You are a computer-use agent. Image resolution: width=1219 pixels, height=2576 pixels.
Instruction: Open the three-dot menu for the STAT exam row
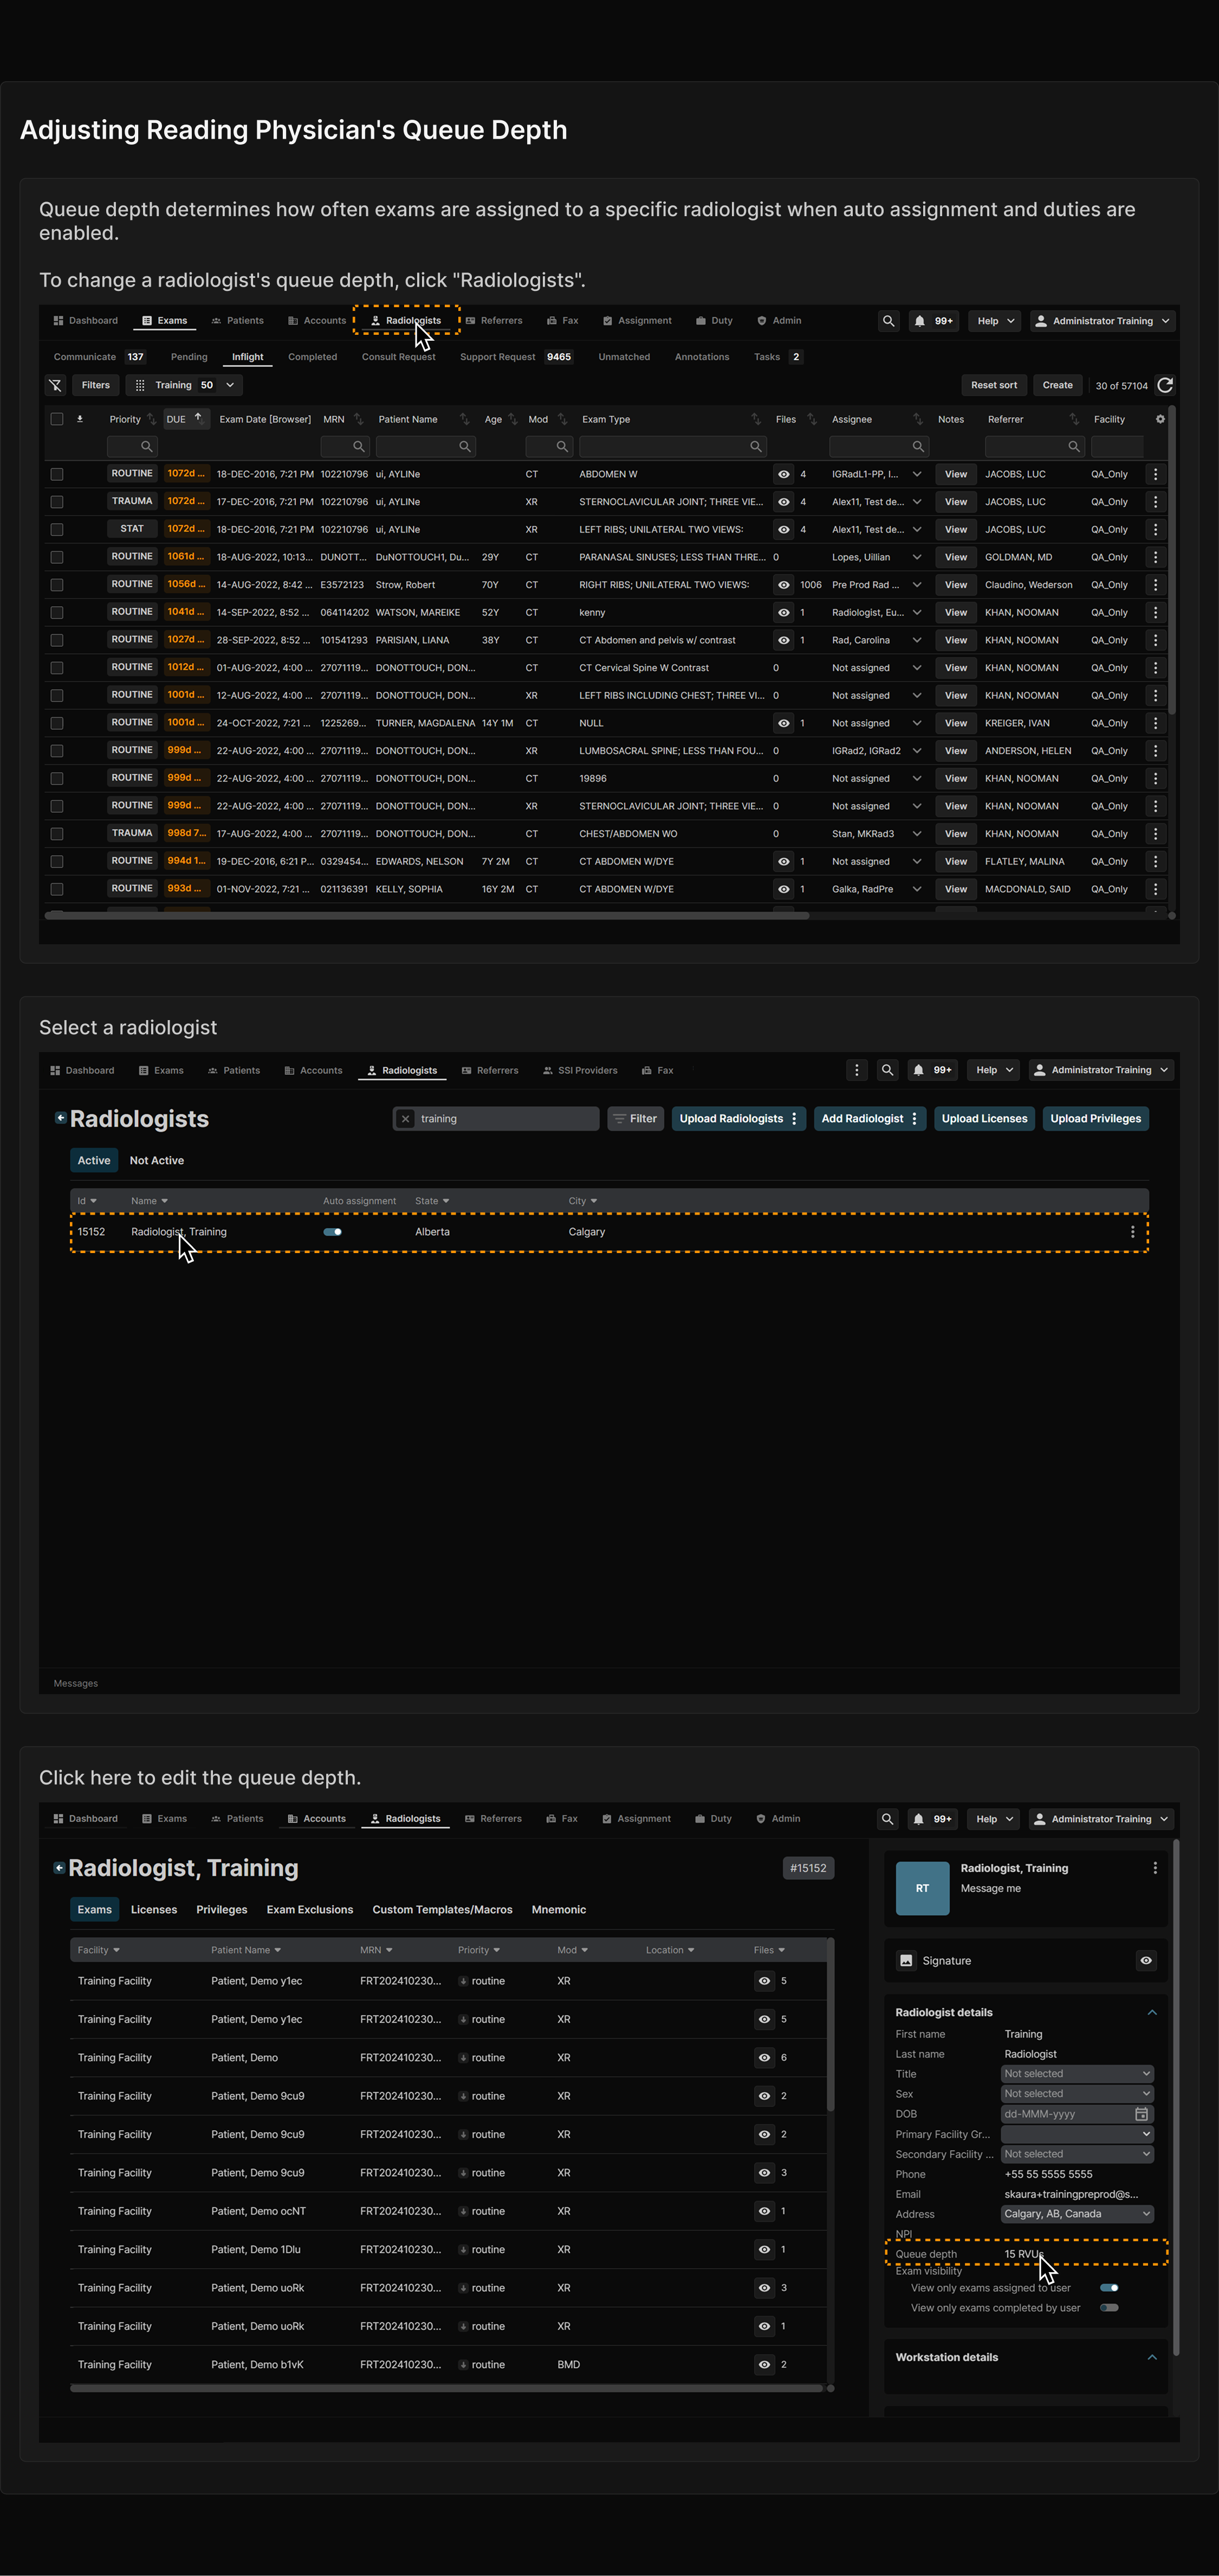point(1156,529)
